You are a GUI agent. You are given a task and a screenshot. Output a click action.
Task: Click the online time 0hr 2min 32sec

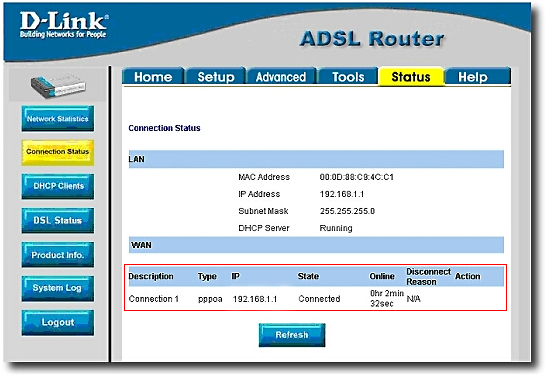[x=387, y=298]
